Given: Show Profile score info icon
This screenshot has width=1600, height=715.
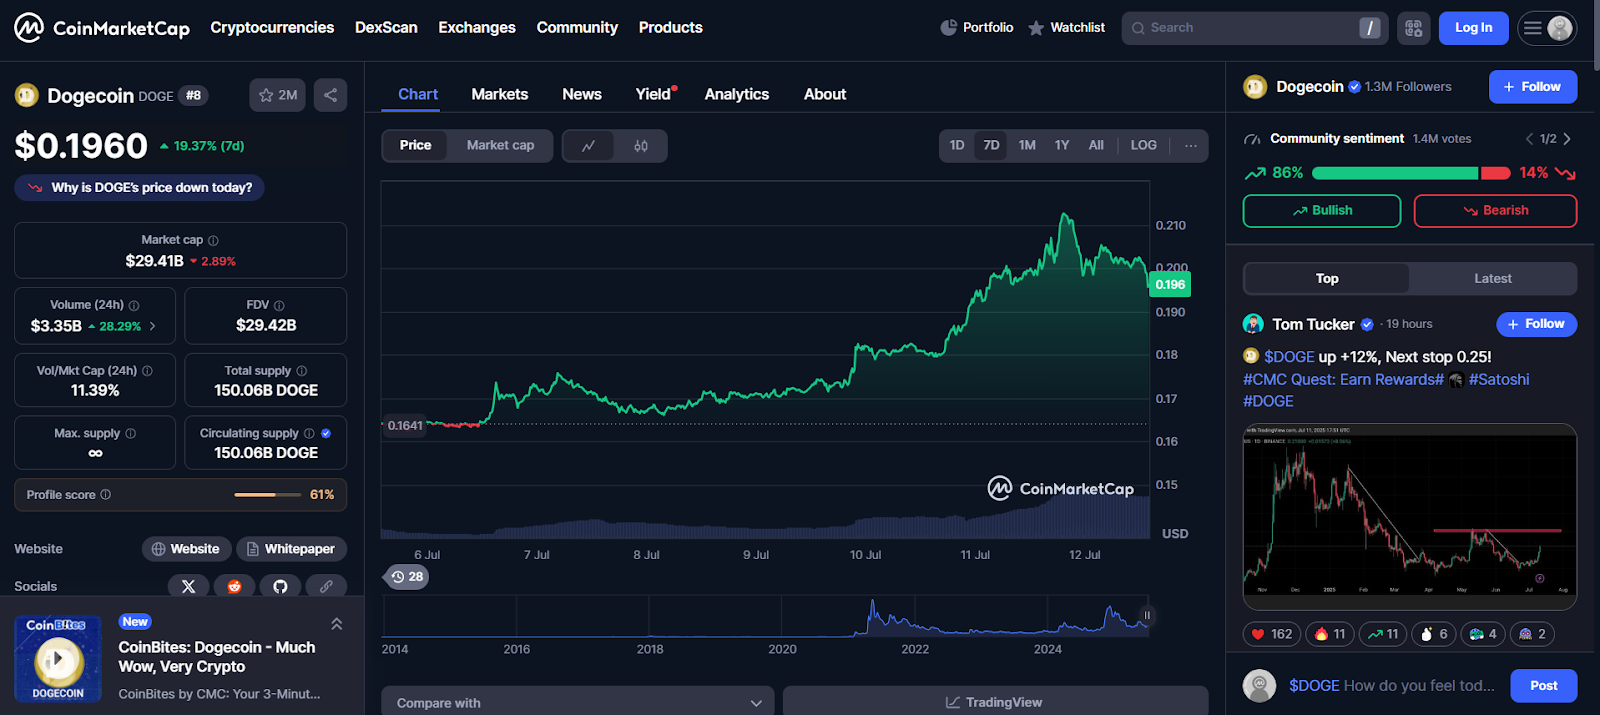Looking at the screenshot, I should click(x=106, y=495).
